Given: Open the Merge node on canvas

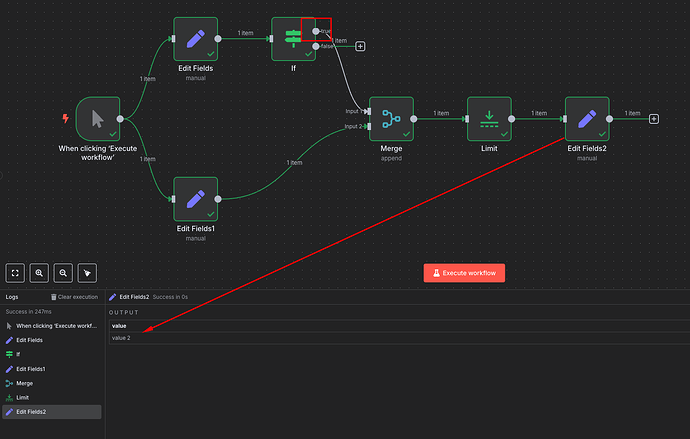Looking at the screenshot, I should tap(391, 119).
